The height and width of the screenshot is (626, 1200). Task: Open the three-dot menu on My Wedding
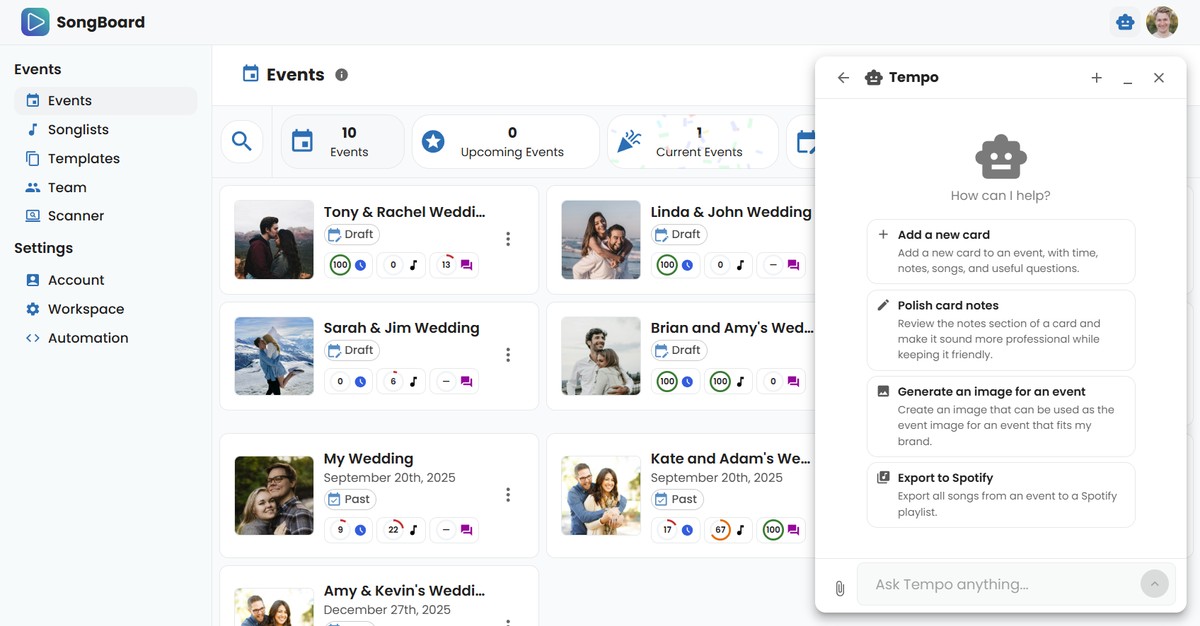[x=508, y=494]
